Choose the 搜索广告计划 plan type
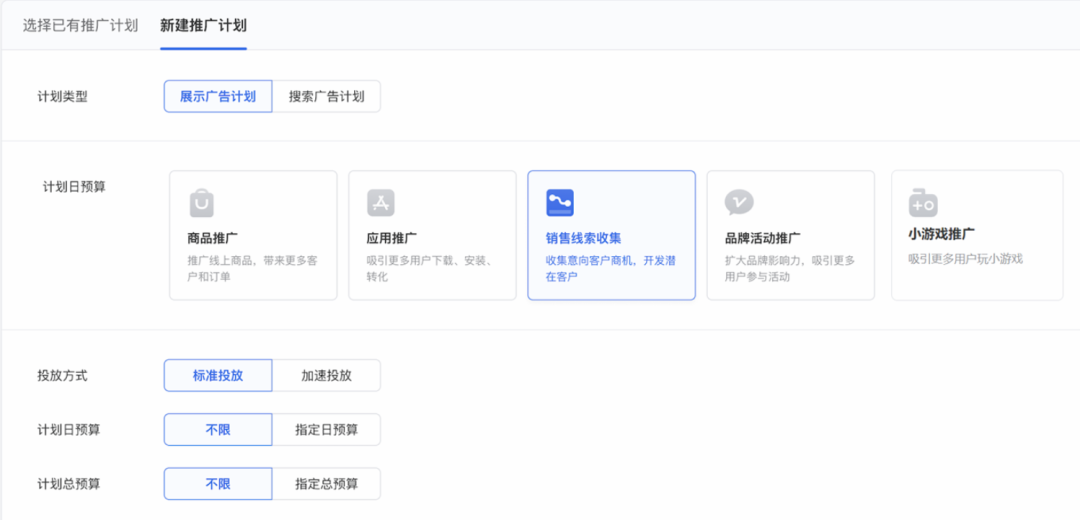The width and height of the screenshot is (1080, 520). pos(326,97)
